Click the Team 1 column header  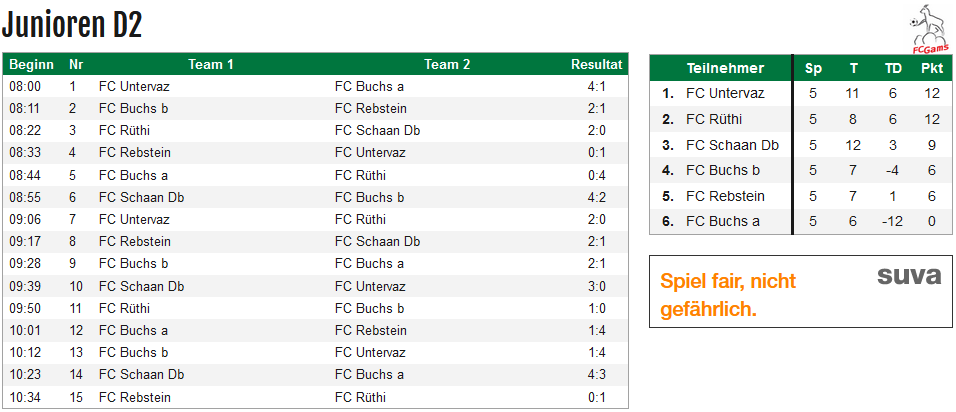click(211, 65)
